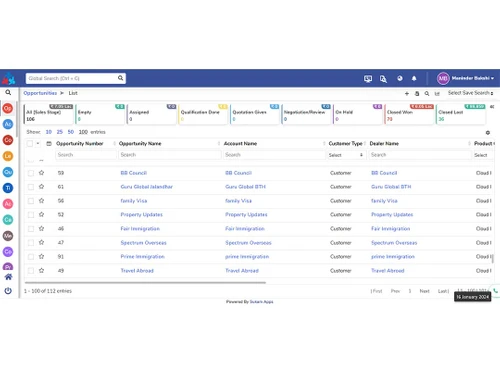Check the row 46 Fair Immigration checkbox
This screenshot has height=375, width=500.
tap(31, 229)
